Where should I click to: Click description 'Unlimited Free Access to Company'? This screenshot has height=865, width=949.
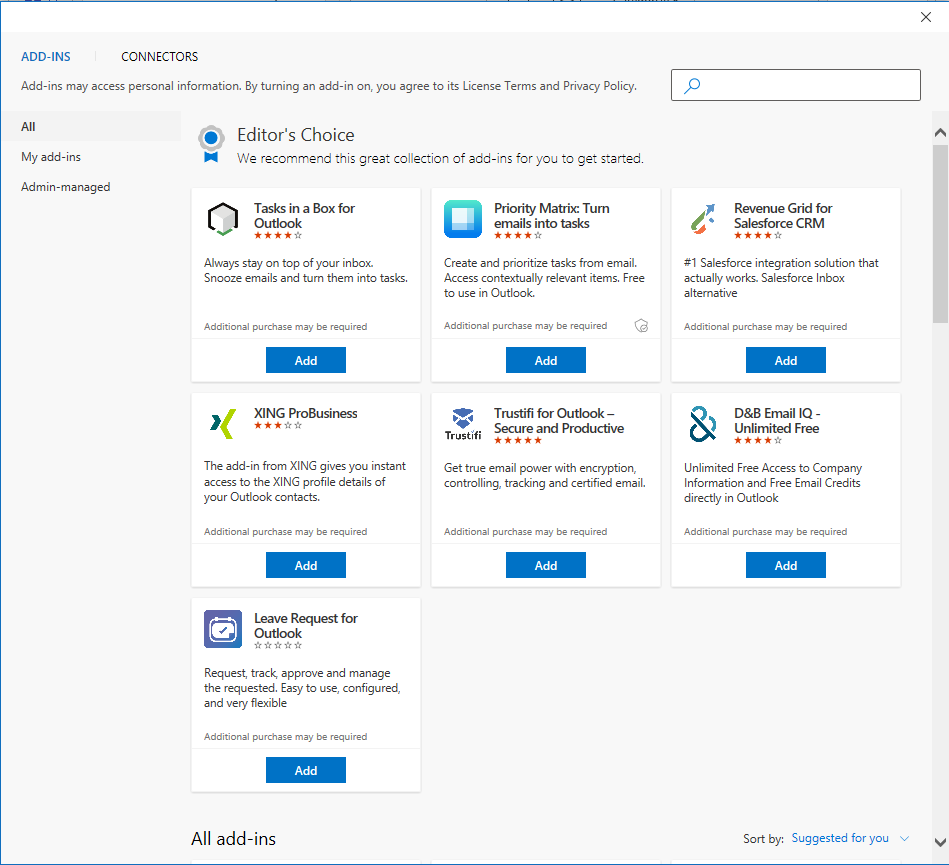773,483
